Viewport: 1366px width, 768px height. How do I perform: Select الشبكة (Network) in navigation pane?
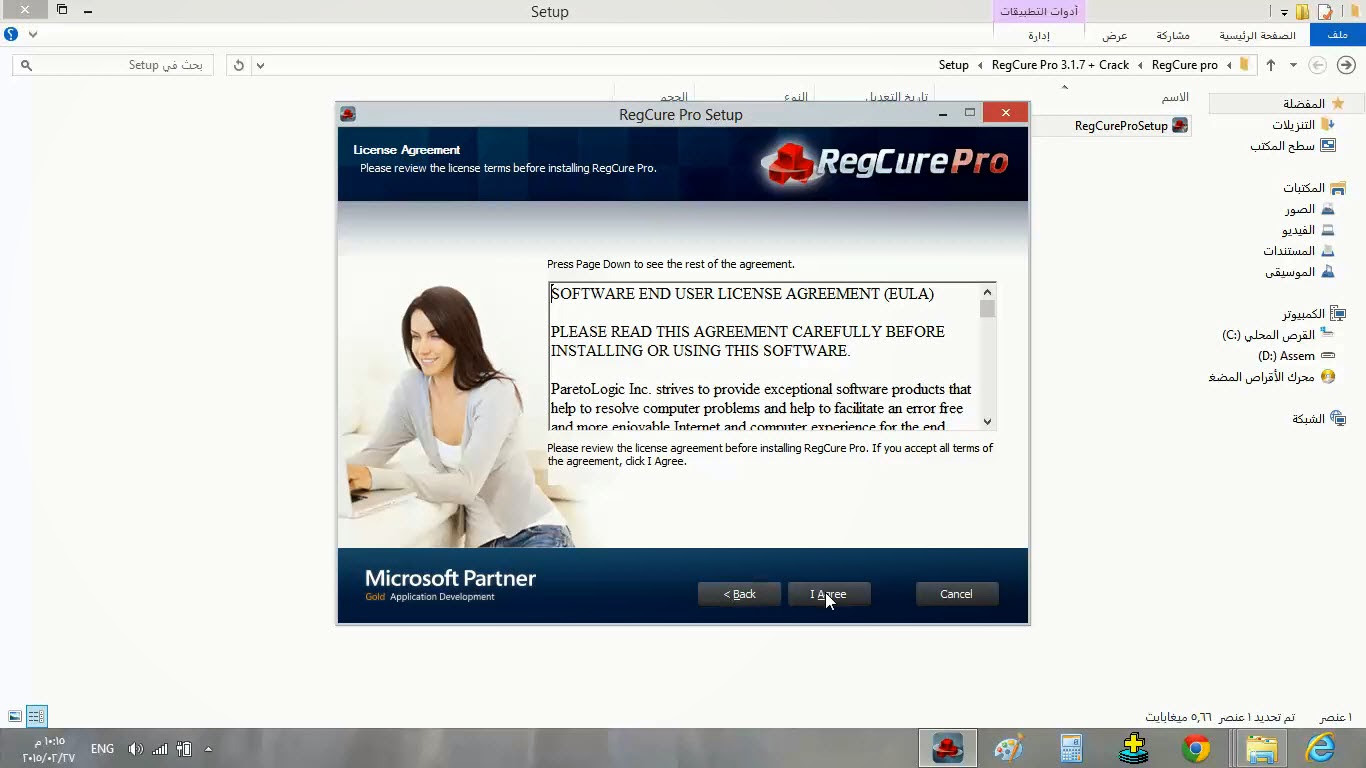(x=1319, y=419)
